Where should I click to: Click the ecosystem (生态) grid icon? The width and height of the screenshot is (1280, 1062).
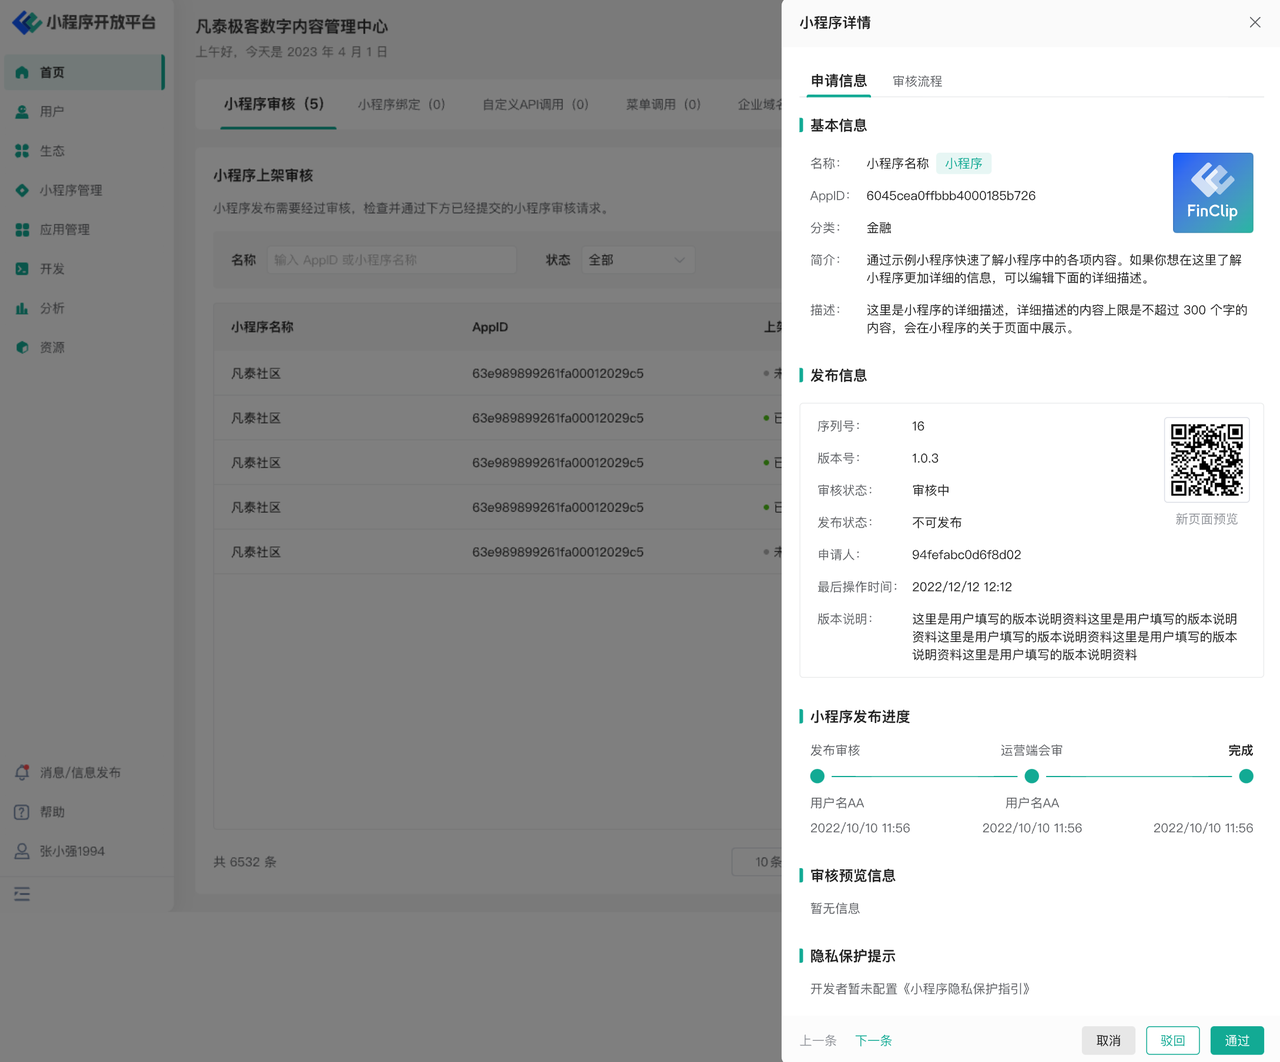[x=22, y=151]
